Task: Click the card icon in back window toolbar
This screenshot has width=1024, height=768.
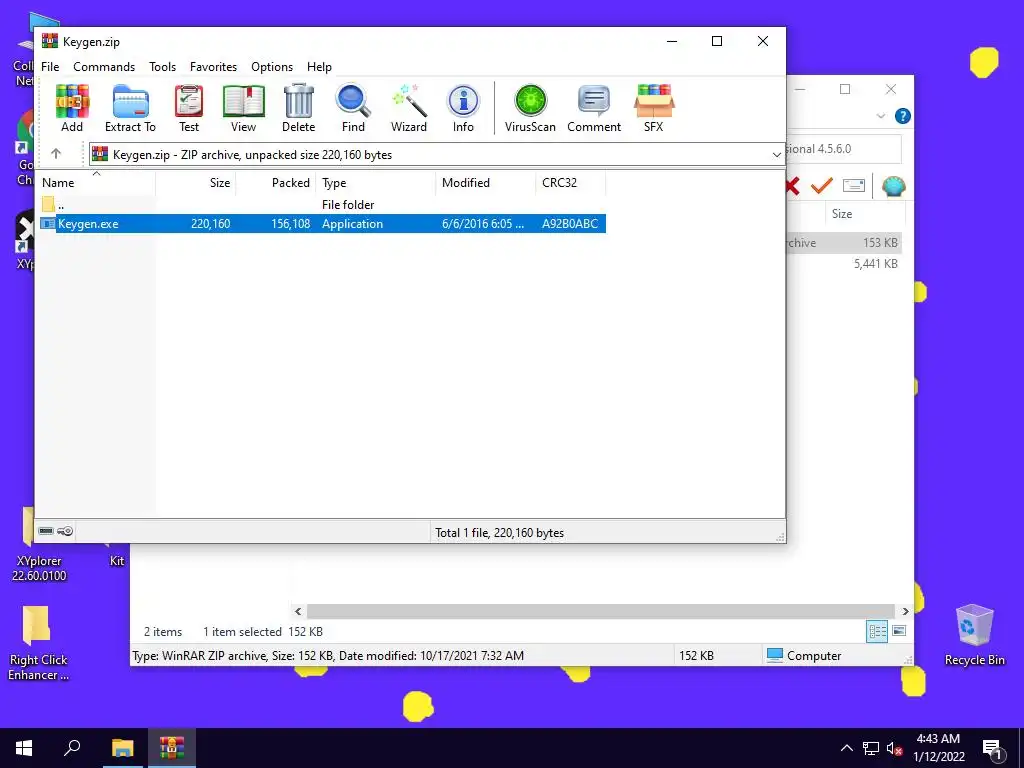Action: 854,186
